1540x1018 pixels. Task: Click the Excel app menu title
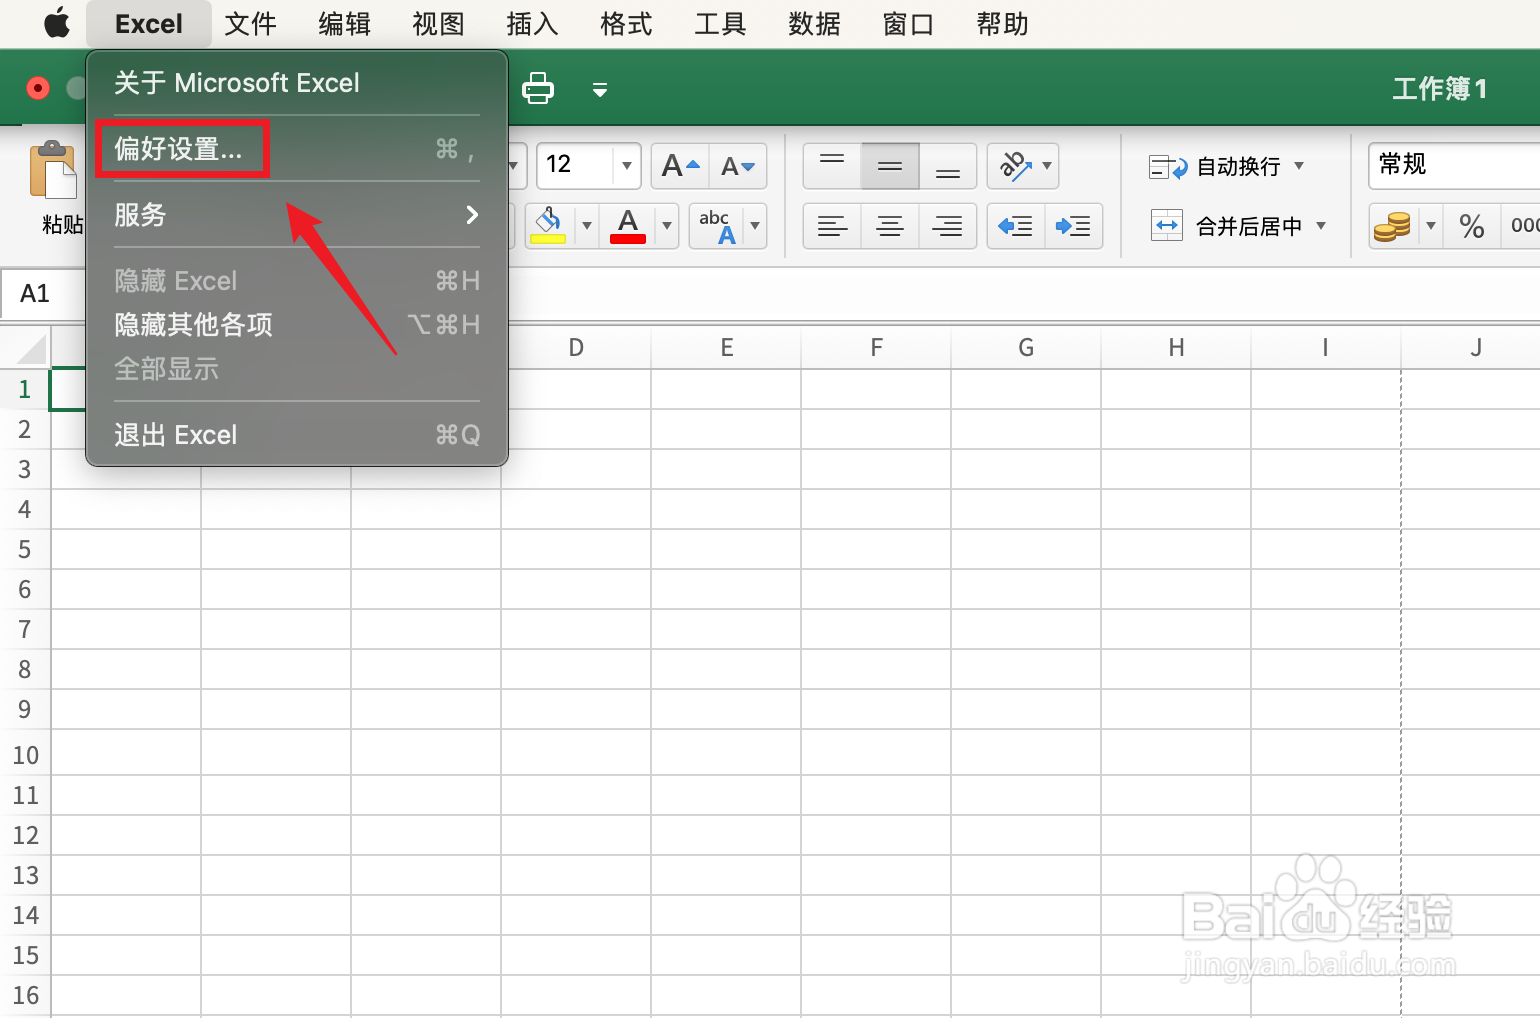(149, 23)
